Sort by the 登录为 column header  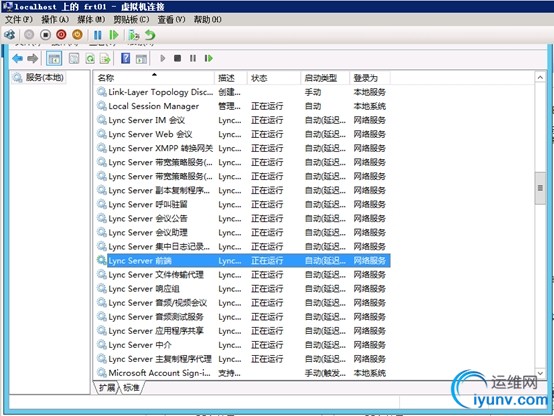pyautogui.click(x=370, y=78)
